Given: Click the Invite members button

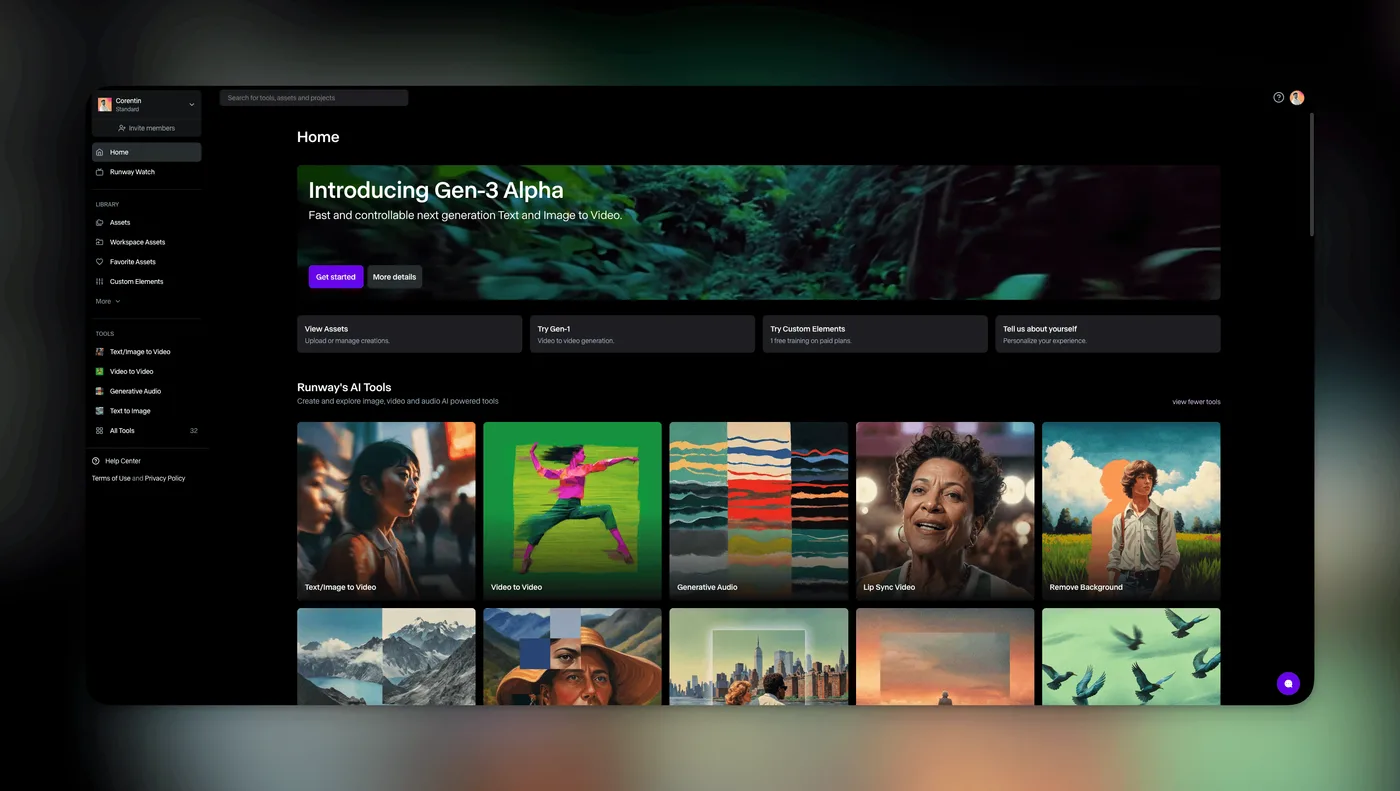Looking at the screenshot, I should [146, 128].
